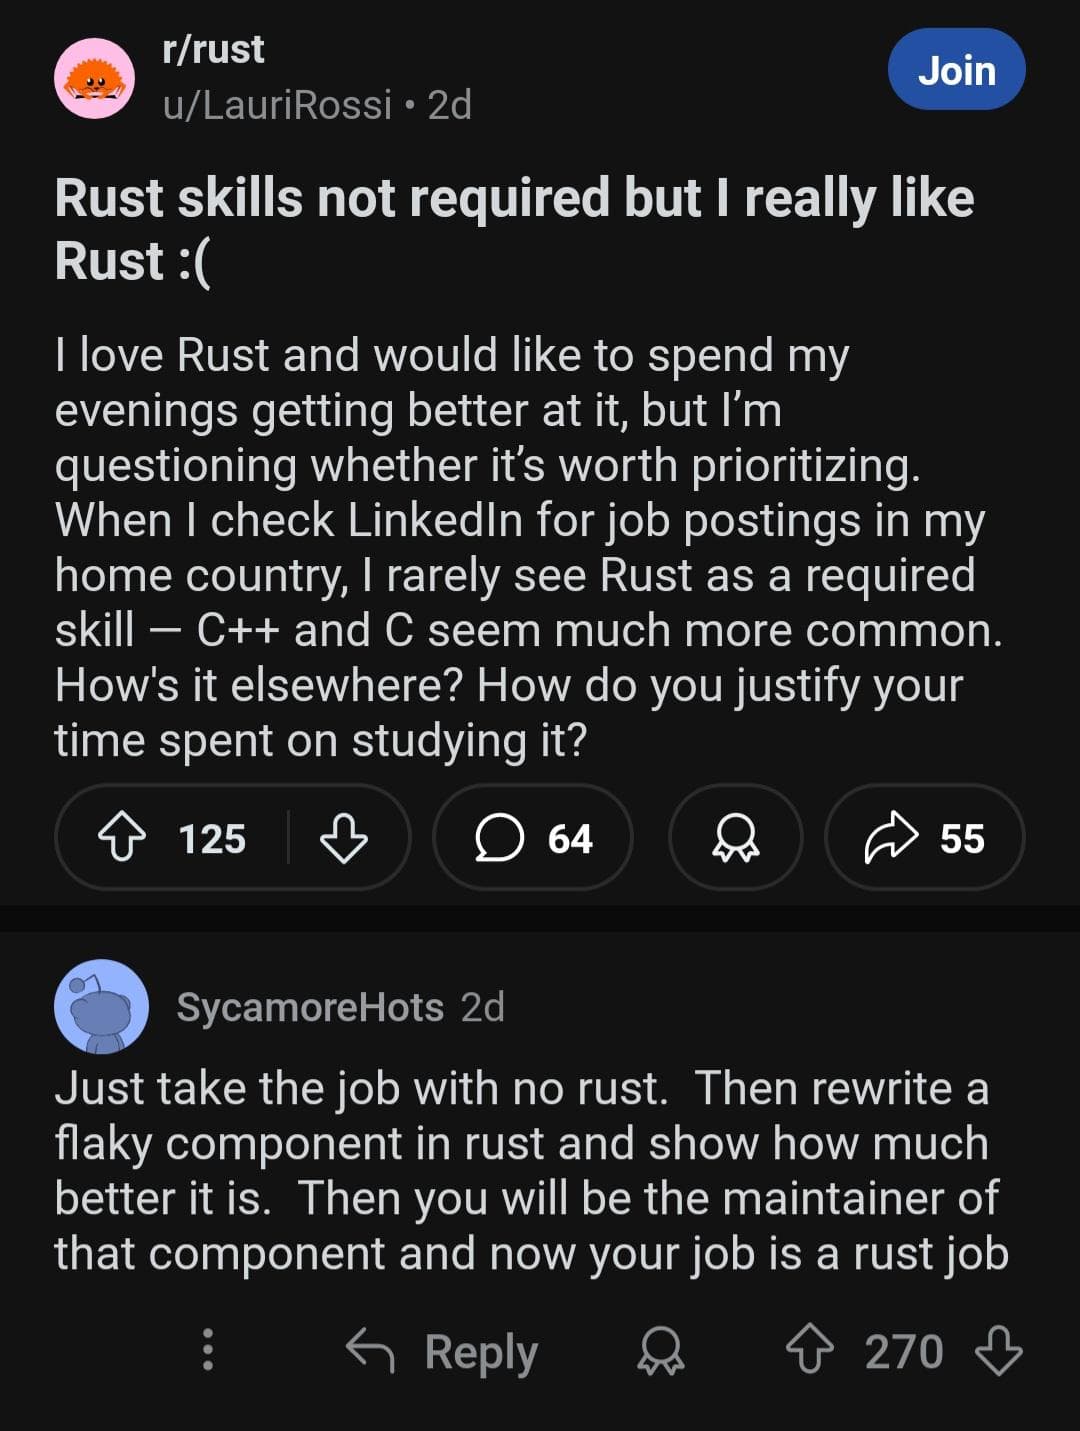View SycamoreHots' comment timestamp
This screenshot has width=1080, height=1431.
483,1007
